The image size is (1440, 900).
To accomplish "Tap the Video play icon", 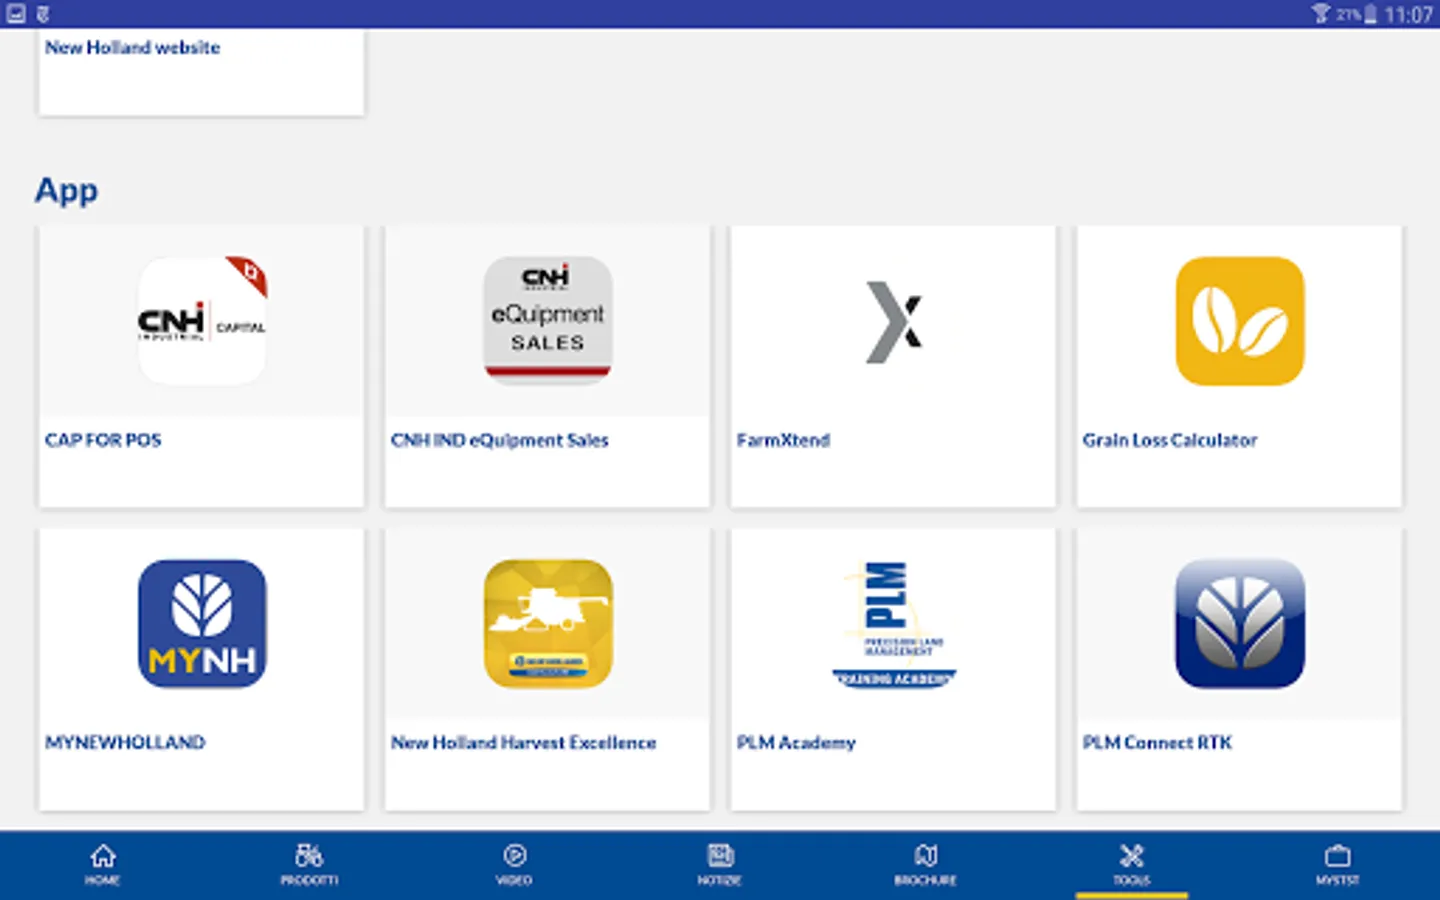I will (515, 856).
